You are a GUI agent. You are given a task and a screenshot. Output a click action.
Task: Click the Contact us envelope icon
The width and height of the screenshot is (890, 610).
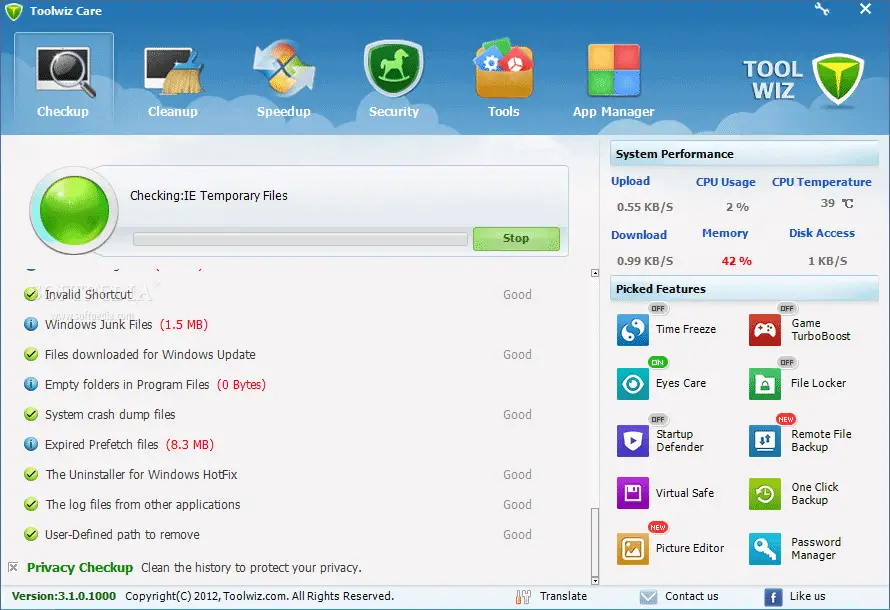point(648,597)
